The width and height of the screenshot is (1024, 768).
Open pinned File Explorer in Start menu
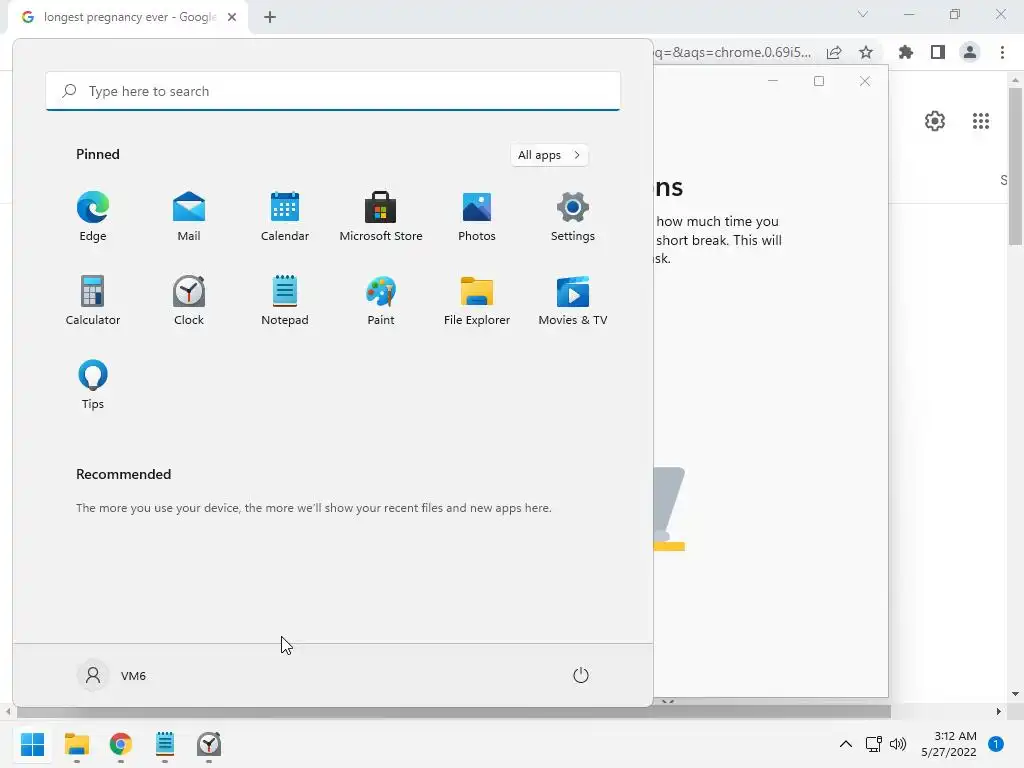(477, 300)
